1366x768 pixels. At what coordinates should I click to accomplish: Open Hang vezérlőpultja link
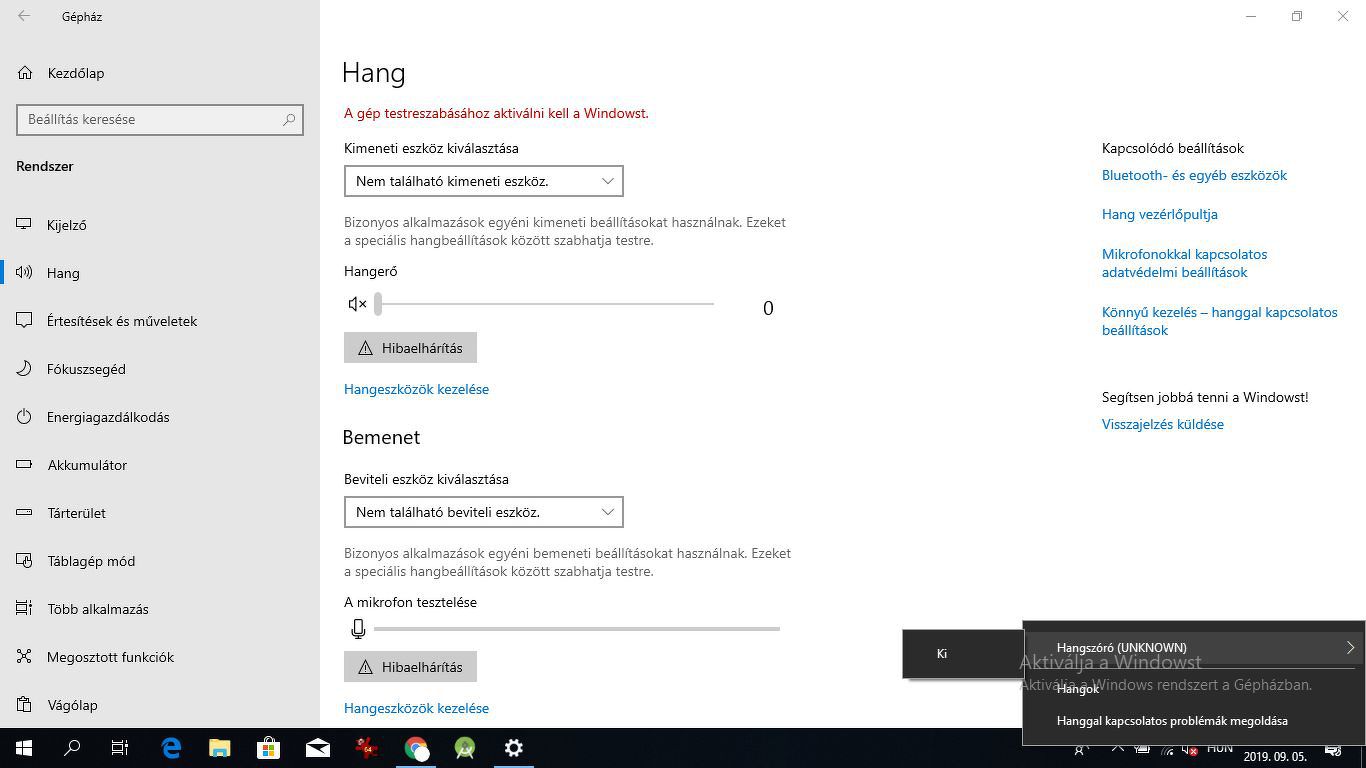[1160, 214]
